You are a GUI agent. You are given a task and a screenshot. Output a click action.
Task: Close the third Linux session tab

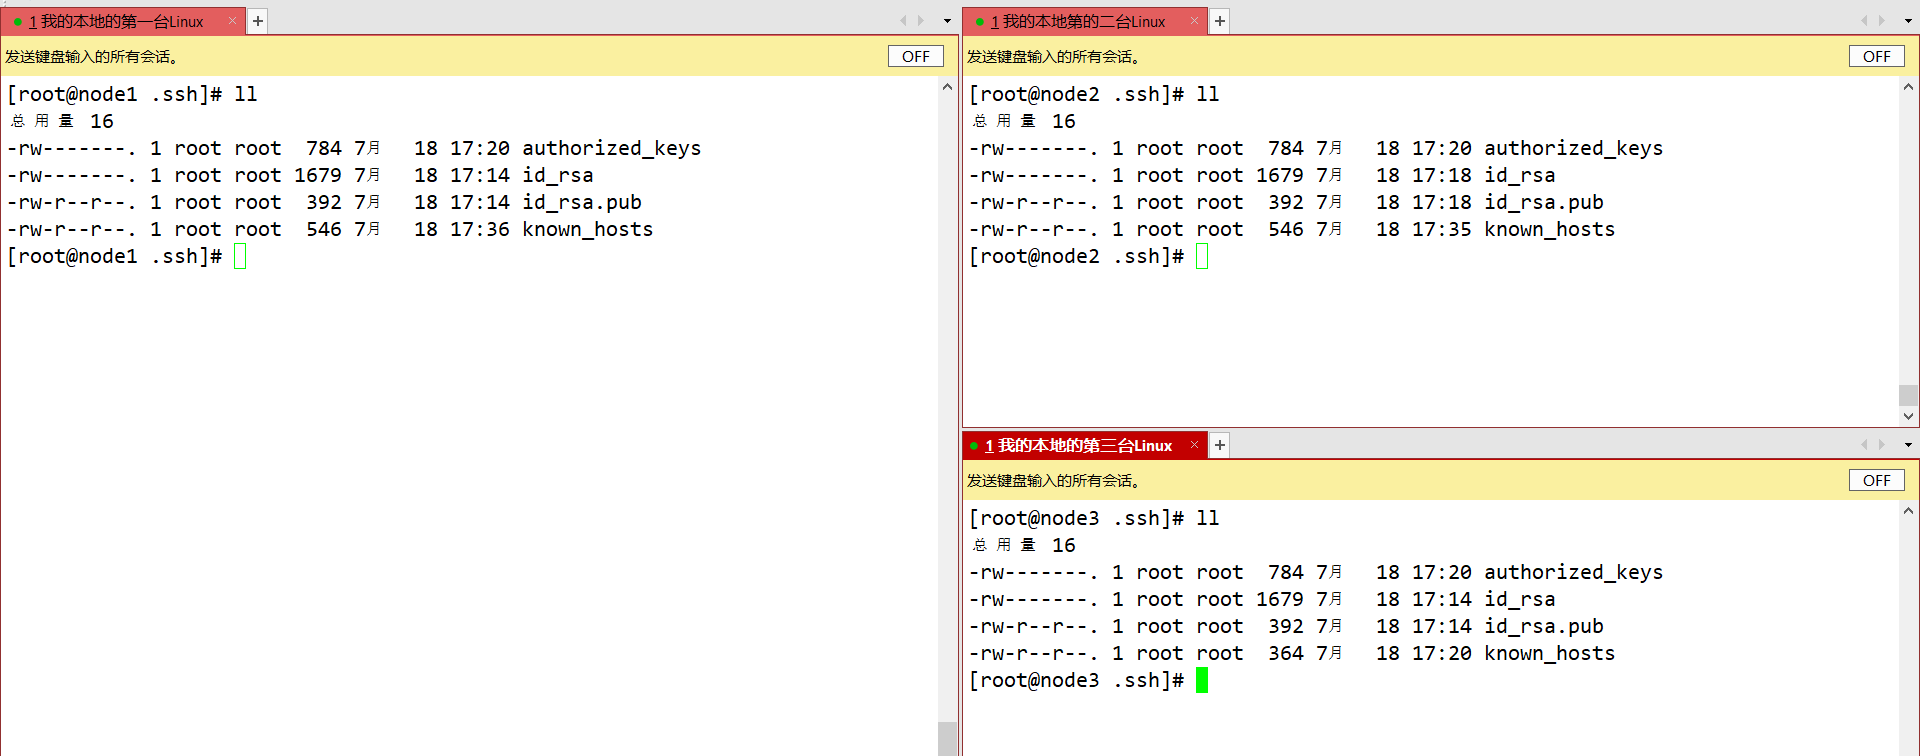[1194, 445]
